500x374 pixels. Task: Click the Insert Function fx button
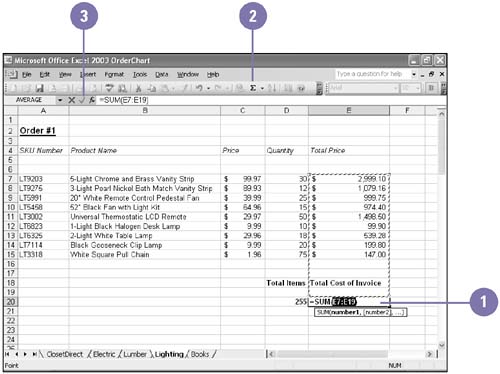(92, 100)
